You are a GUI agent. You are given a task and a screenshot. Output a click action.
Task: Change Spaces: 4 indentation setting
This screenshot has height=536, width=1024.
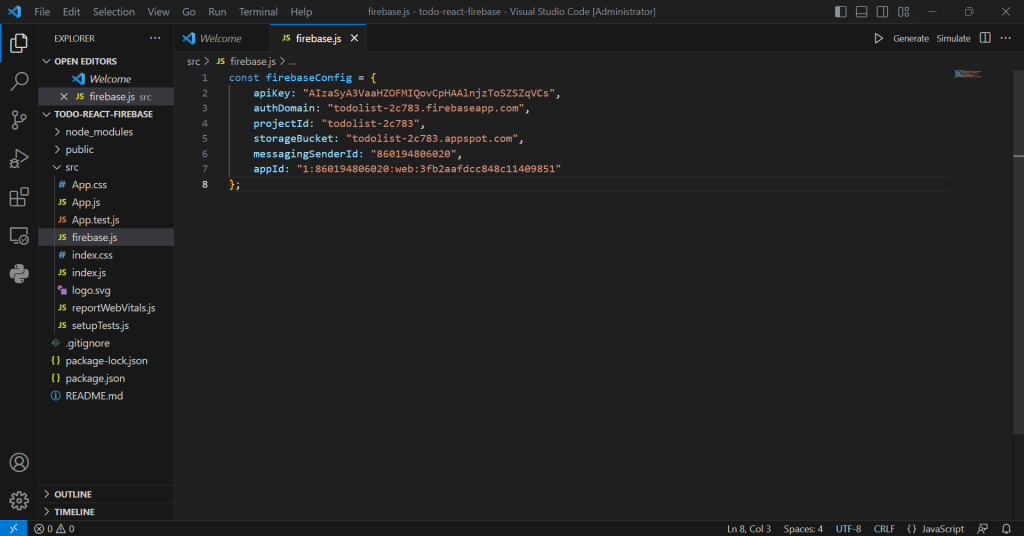click(x=803, y=529)
